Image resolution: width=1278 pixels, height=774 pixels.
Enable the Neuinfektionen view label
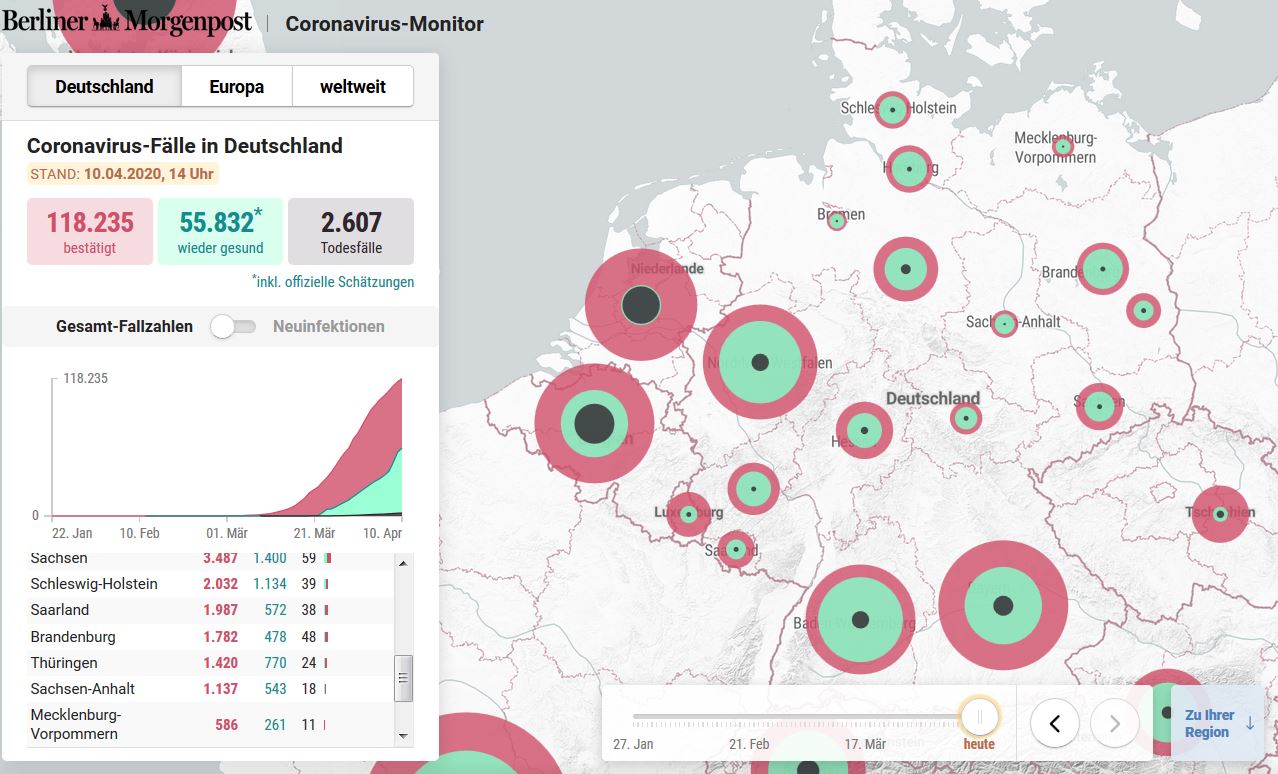tap(328, 326)
